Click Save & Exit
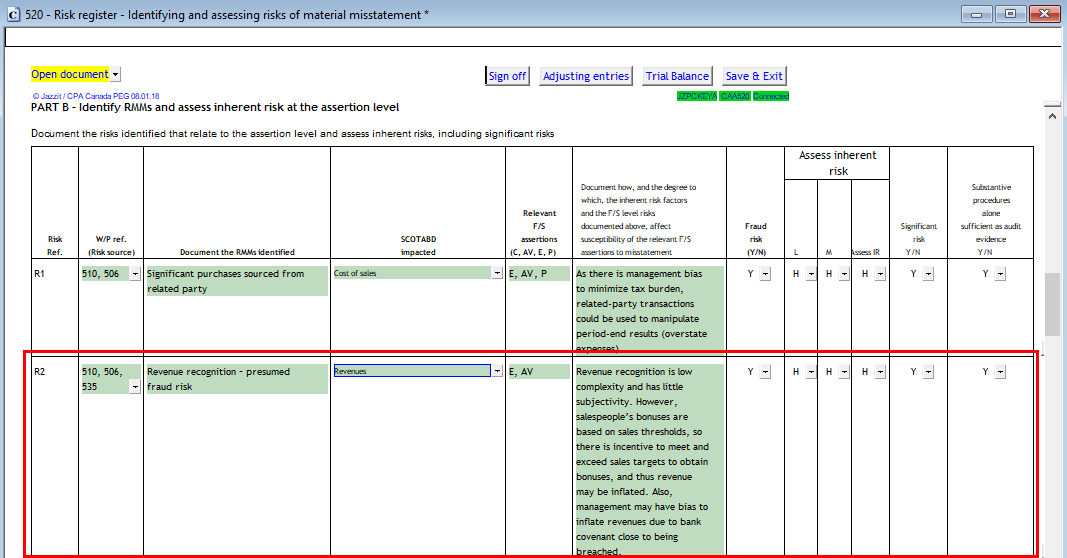The height and width of the screenshot is (558, 1067). click(x=754, y=76)
